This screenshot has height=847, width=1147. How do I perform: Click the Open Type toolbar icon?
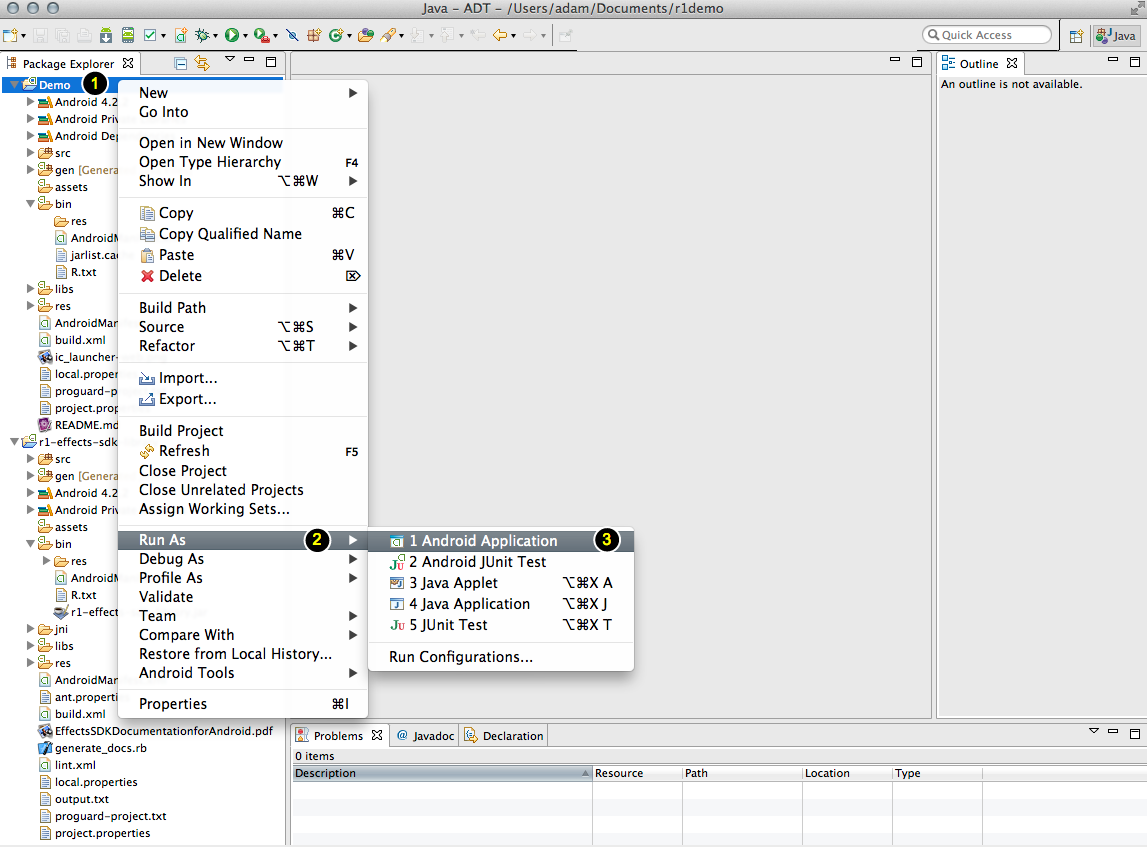pyautogui.click(x=365, y=35)
